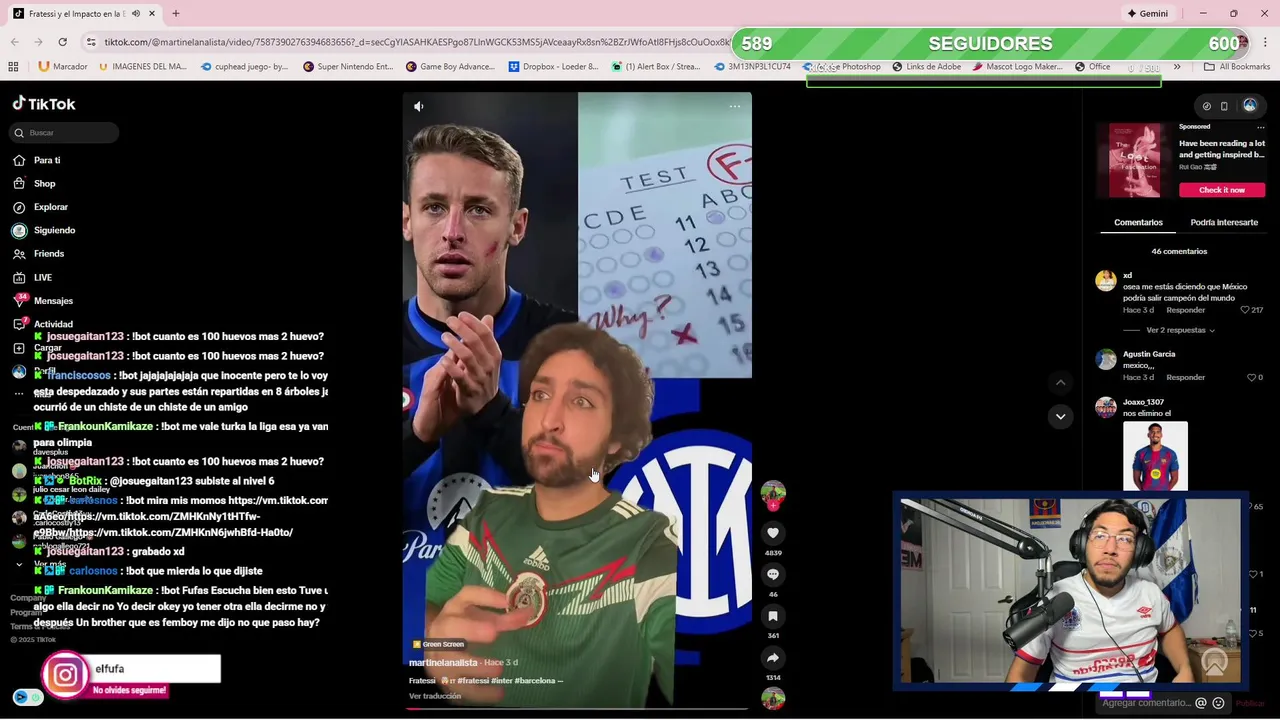The height and width of the screenshot is (720, 1280).
Task: Open the Joaxo_1307 commenter avatar
Action: click(1105, 407)
